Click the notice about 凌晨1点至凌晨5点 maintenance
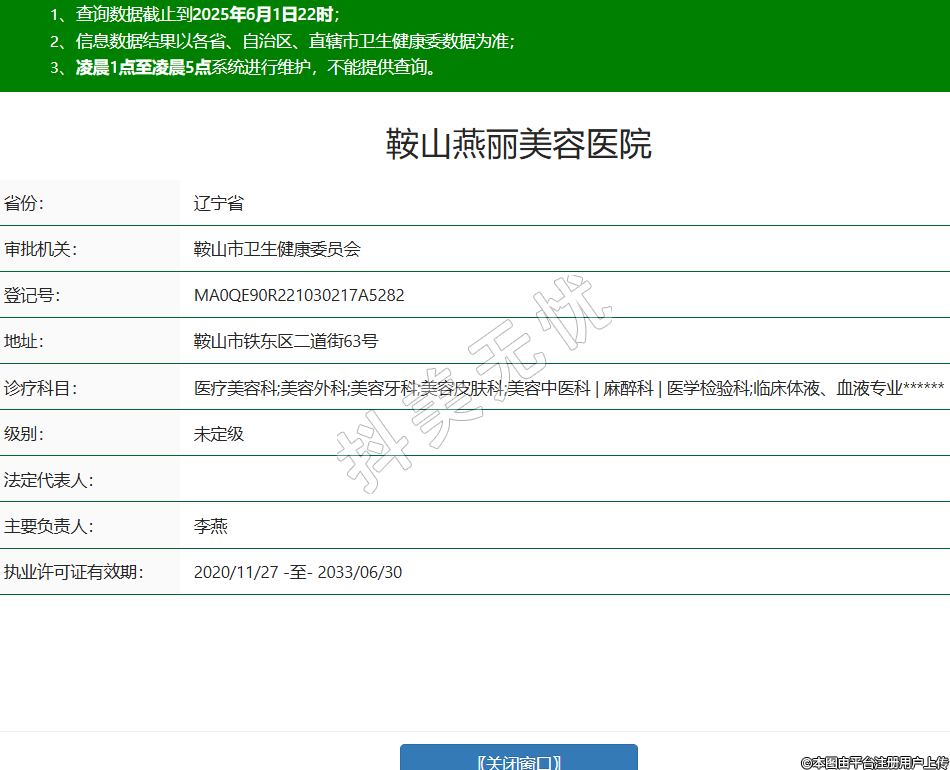Viewport: 950px width, 770px height. [256, 68]
